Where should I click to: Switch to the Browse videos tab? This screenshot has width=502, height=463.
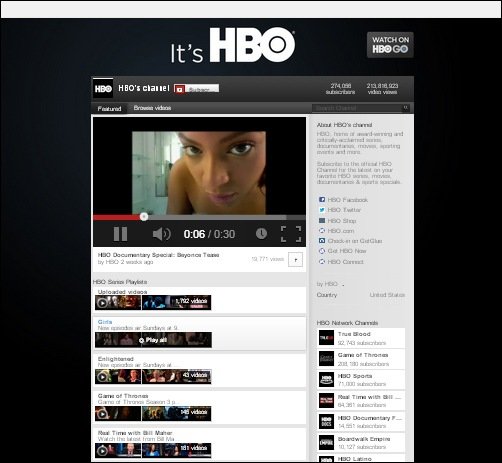point(152,108)
